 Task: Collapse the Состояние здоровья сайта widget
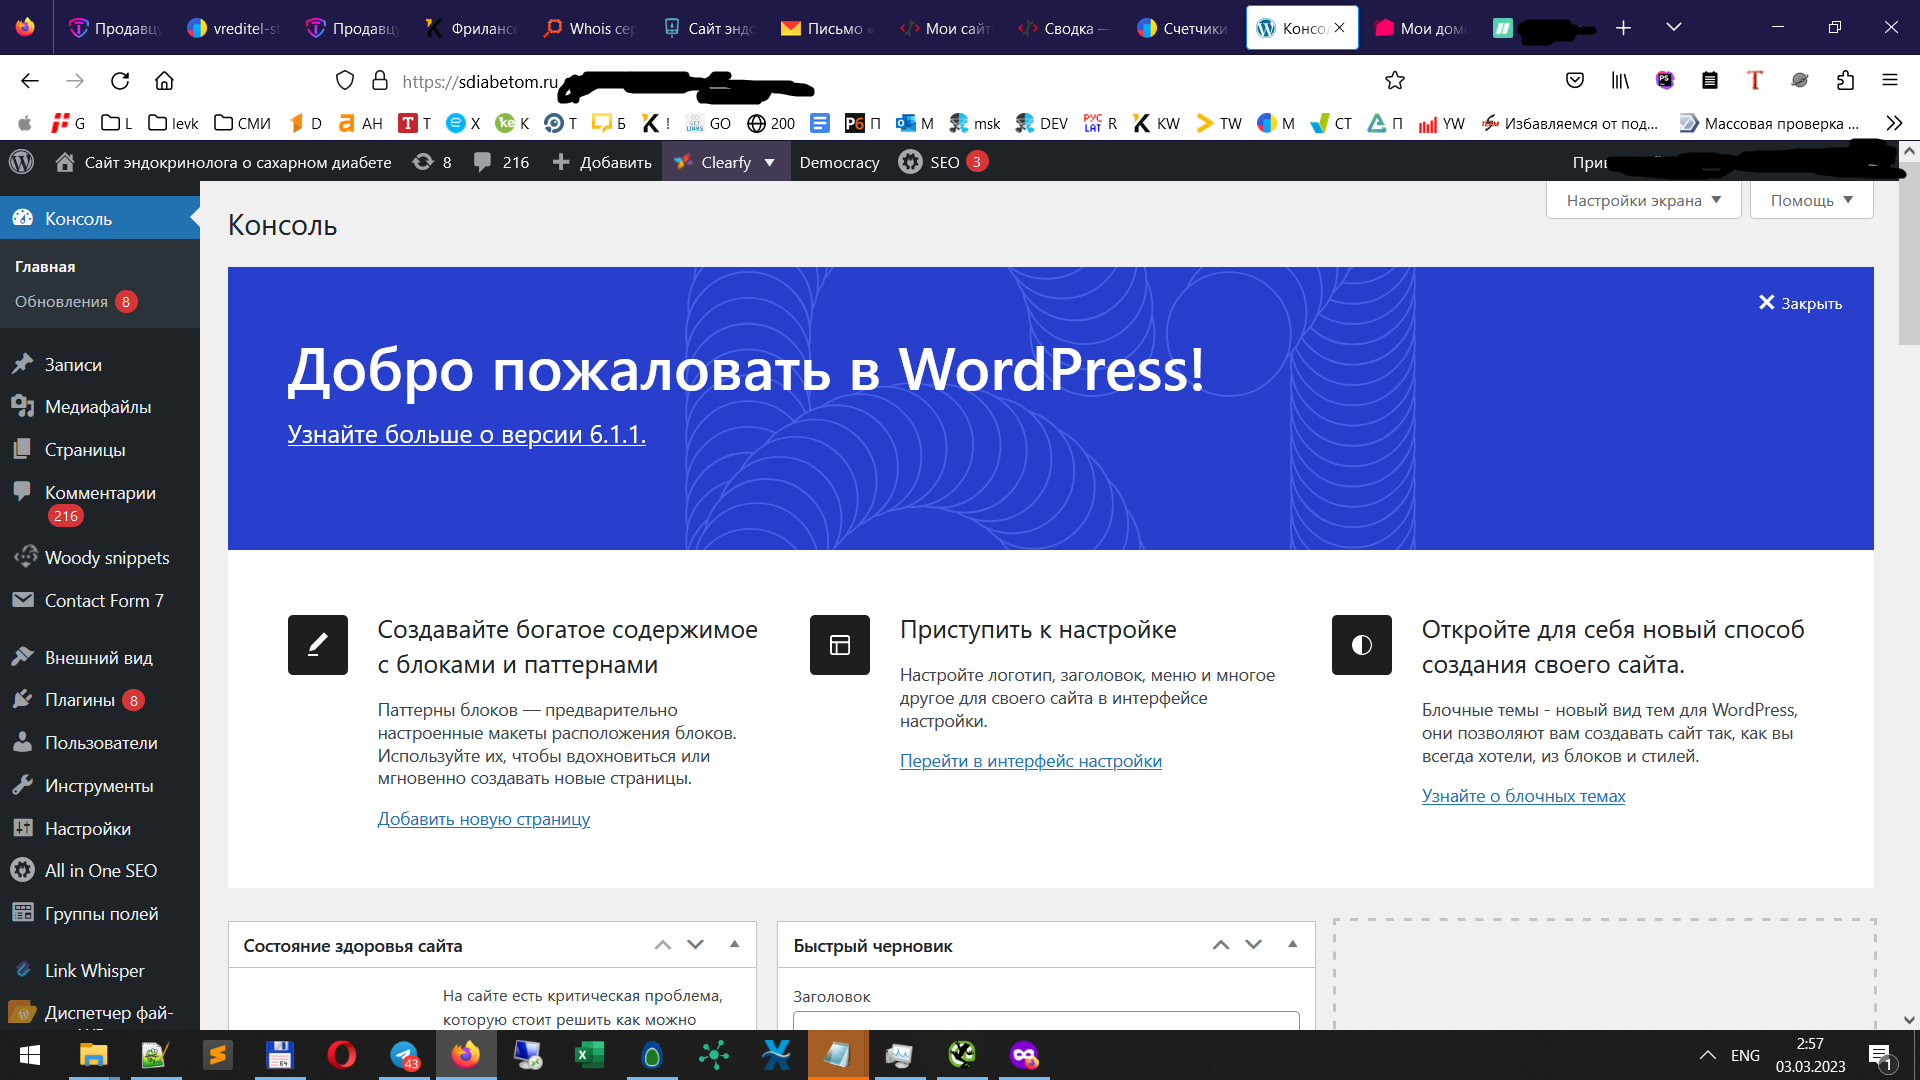click(x=735, y=945)
